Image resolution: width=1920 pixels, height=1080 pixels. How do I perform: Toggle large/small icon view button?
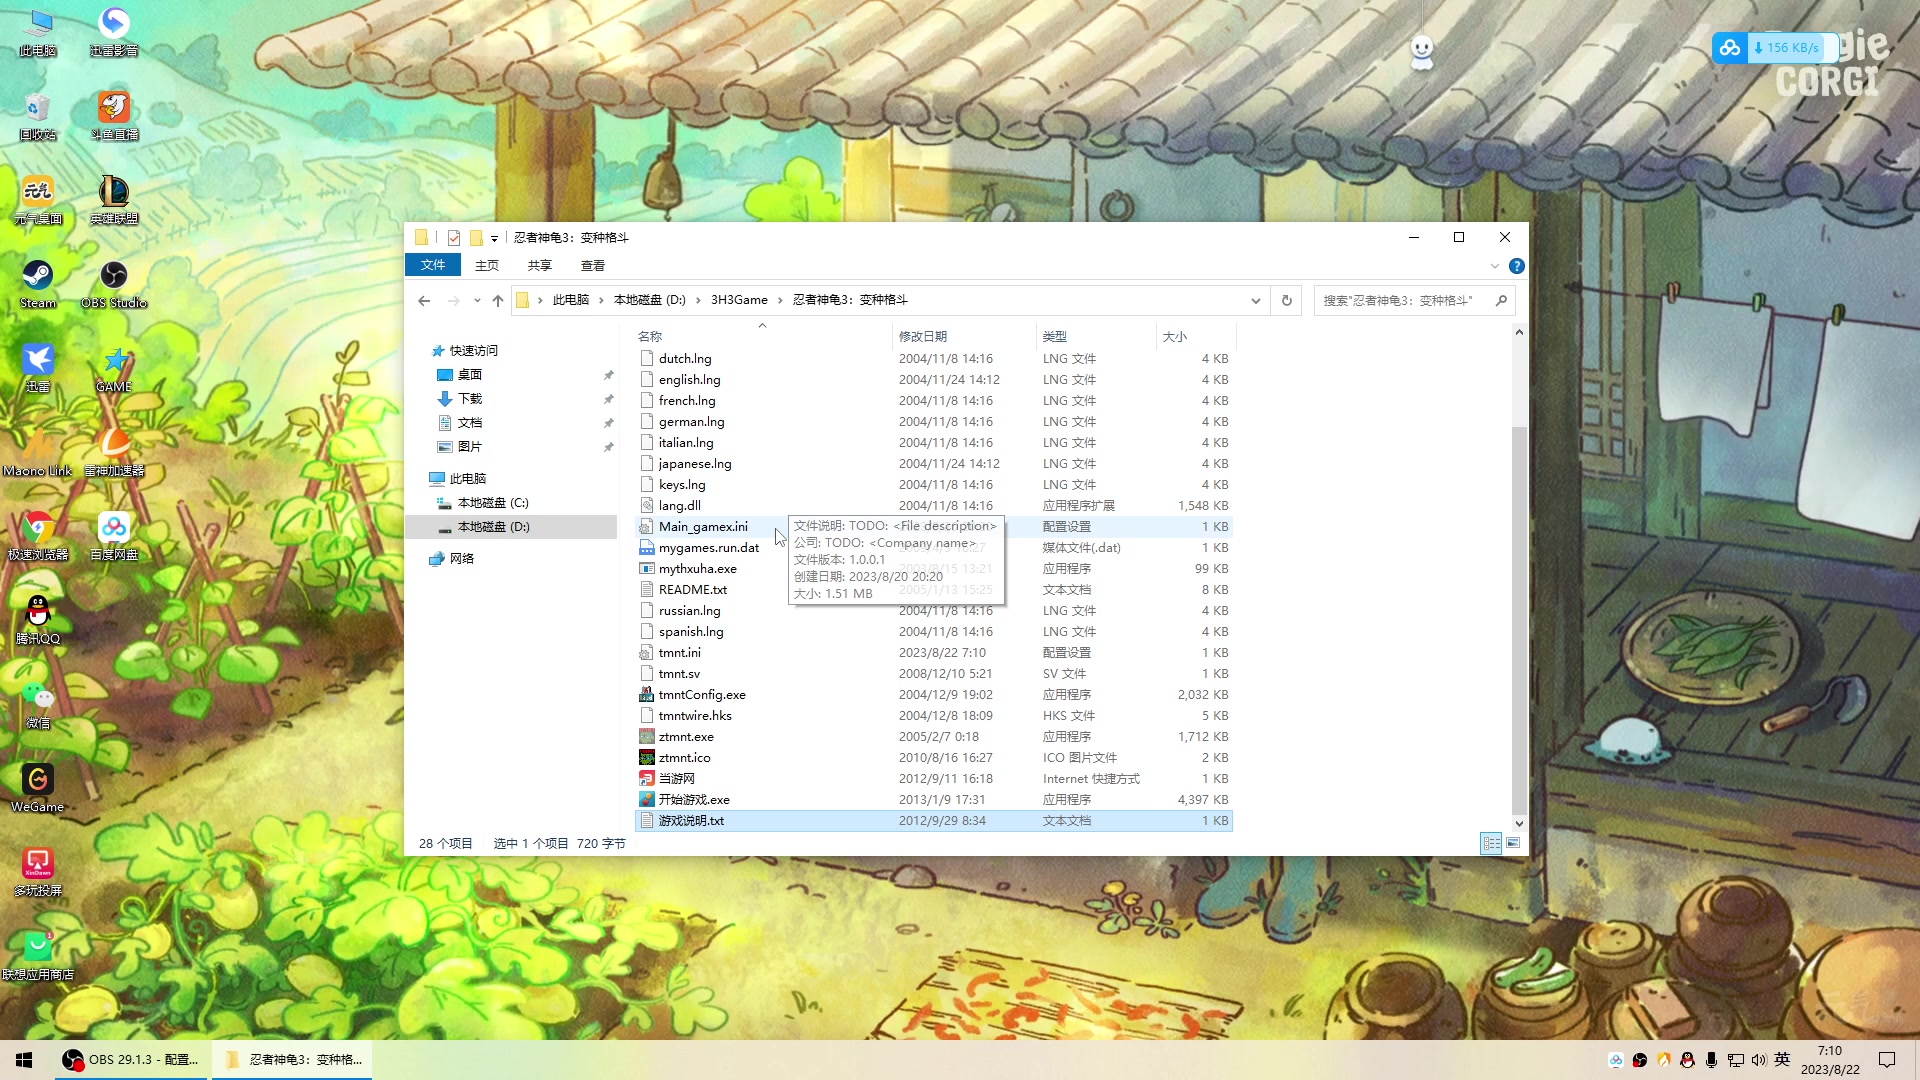point(1513,841)
